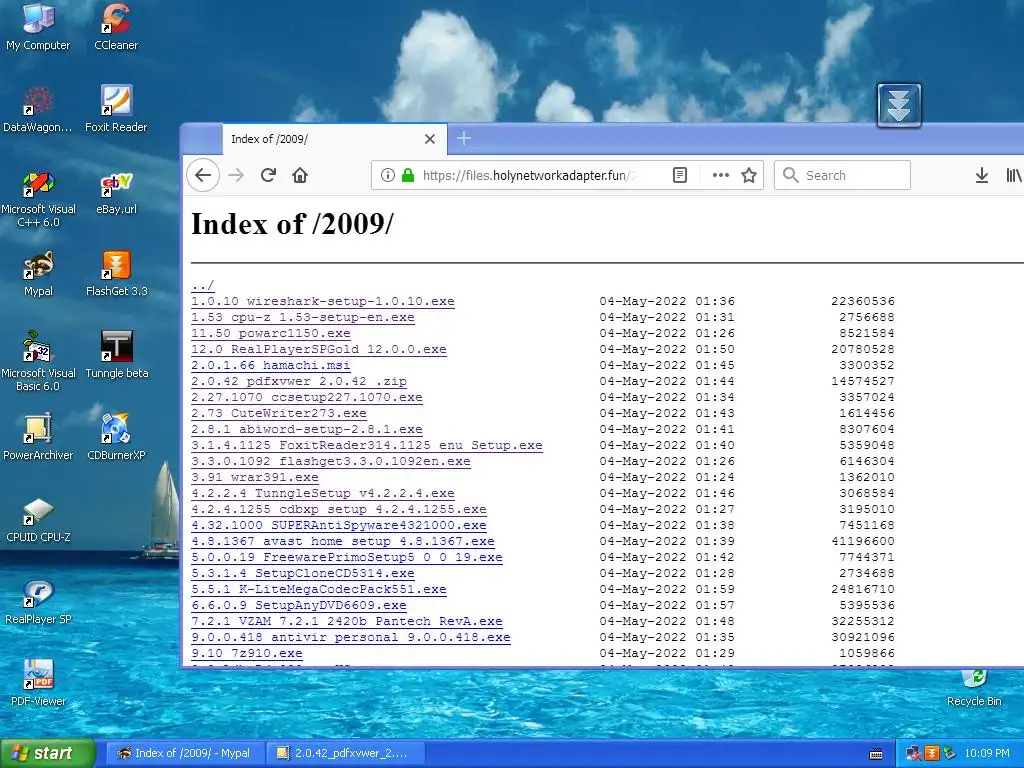
Task: Go to the browser Home page icon
Action: 300,175
